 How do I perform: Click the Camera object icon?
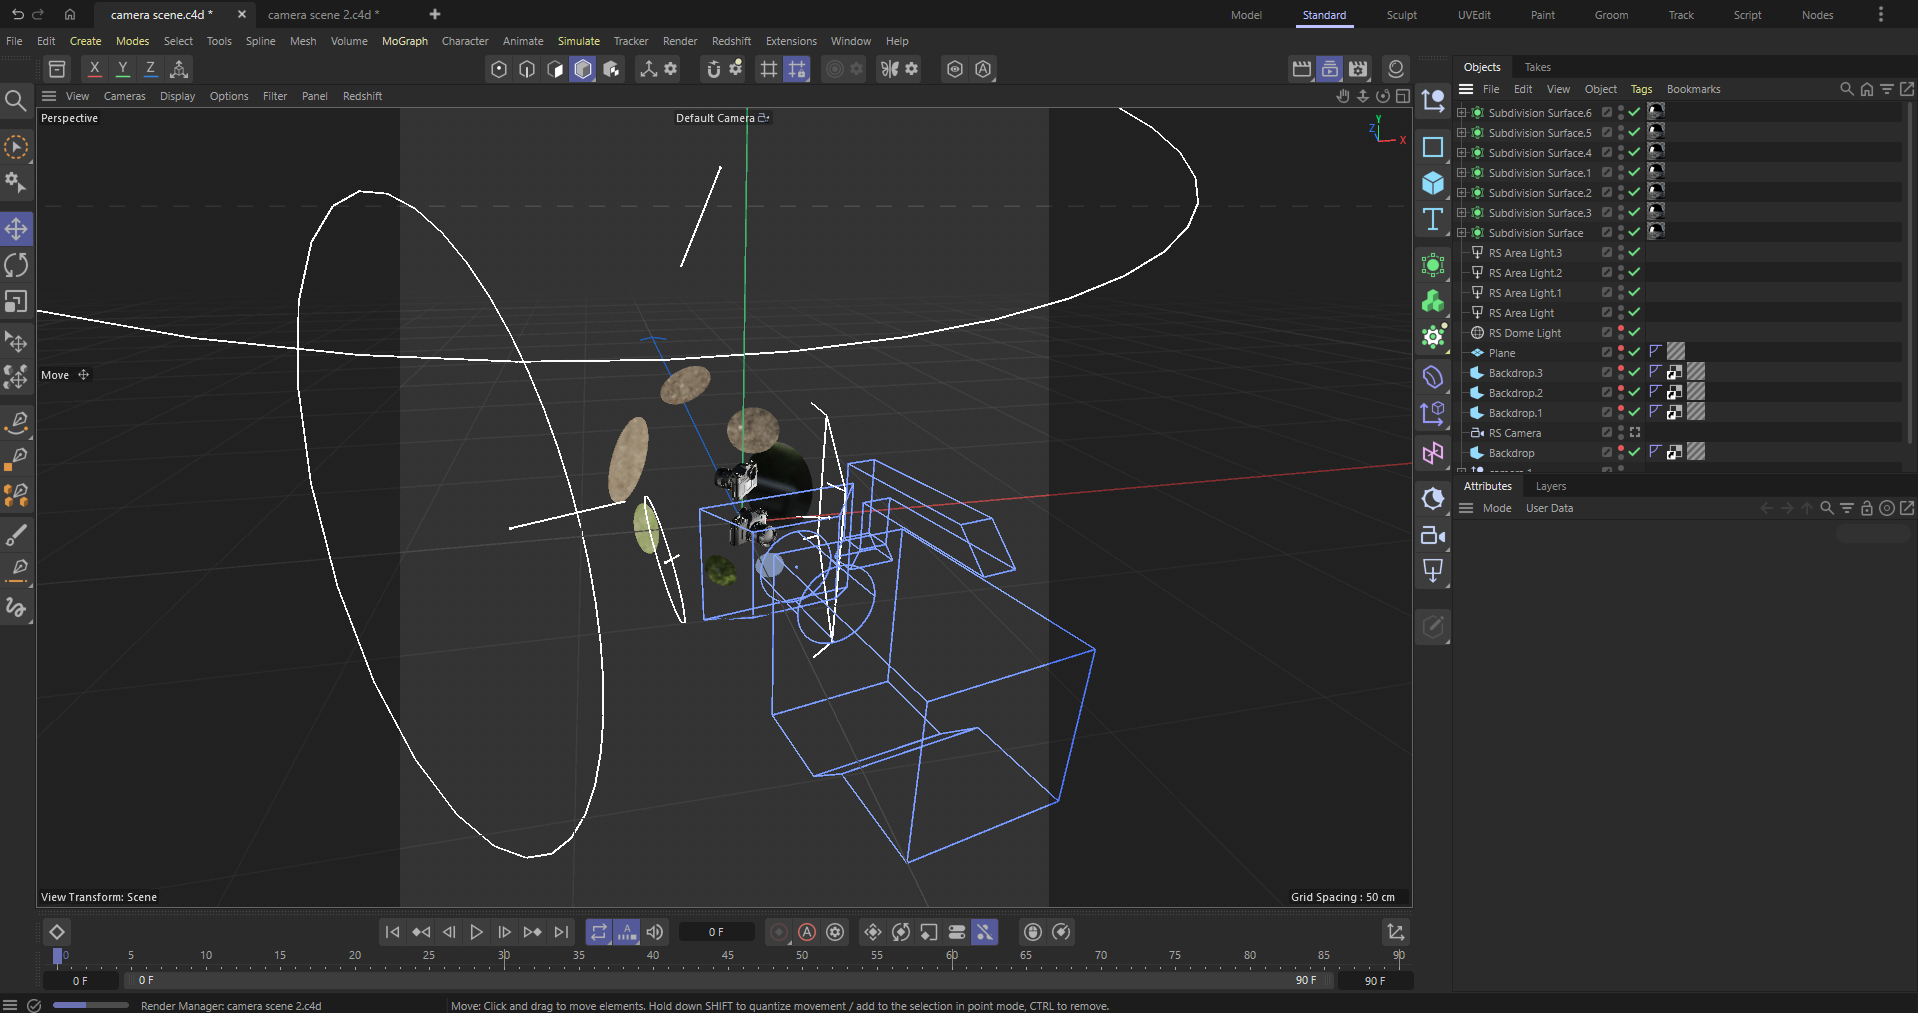pos(1433,535)
